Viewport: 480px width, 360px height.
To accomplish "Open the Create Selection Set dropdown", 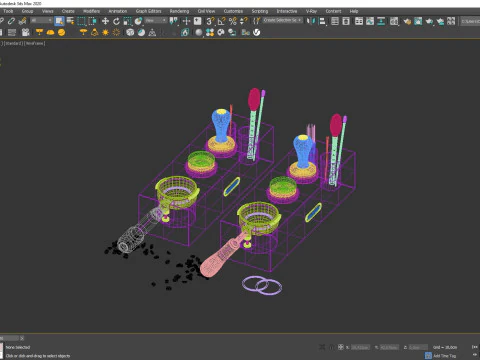I will [x=283, y=20].
